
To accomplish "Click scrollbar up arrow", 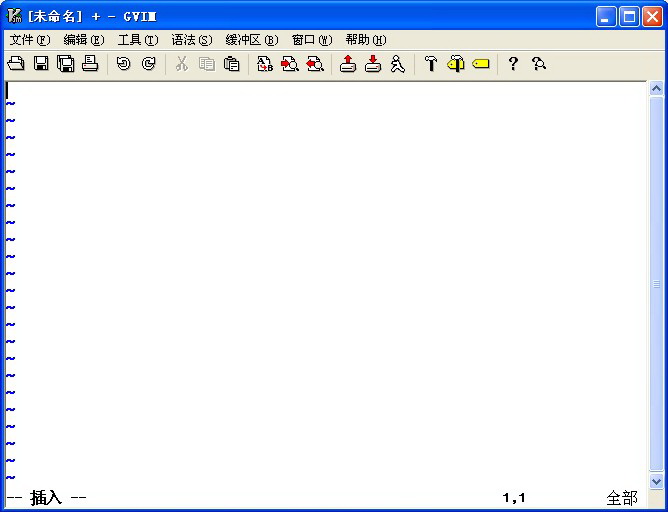I will (656, 89).
